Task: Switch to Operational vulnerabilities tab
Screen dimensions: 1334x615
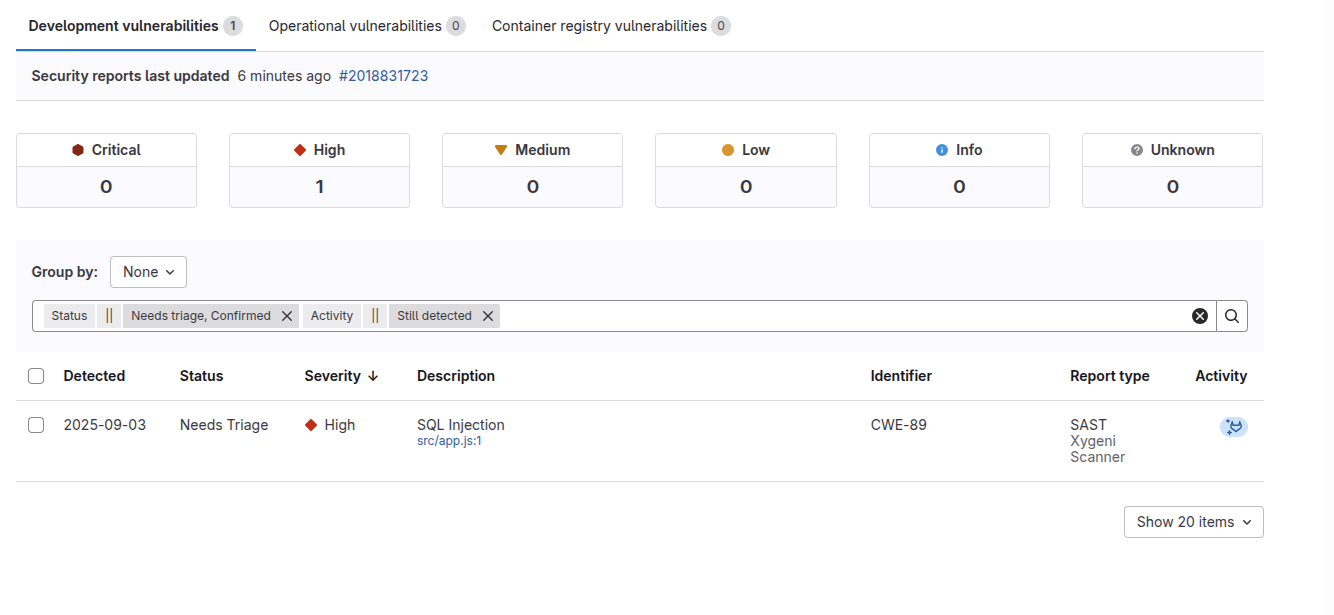Action: [366, 26]
